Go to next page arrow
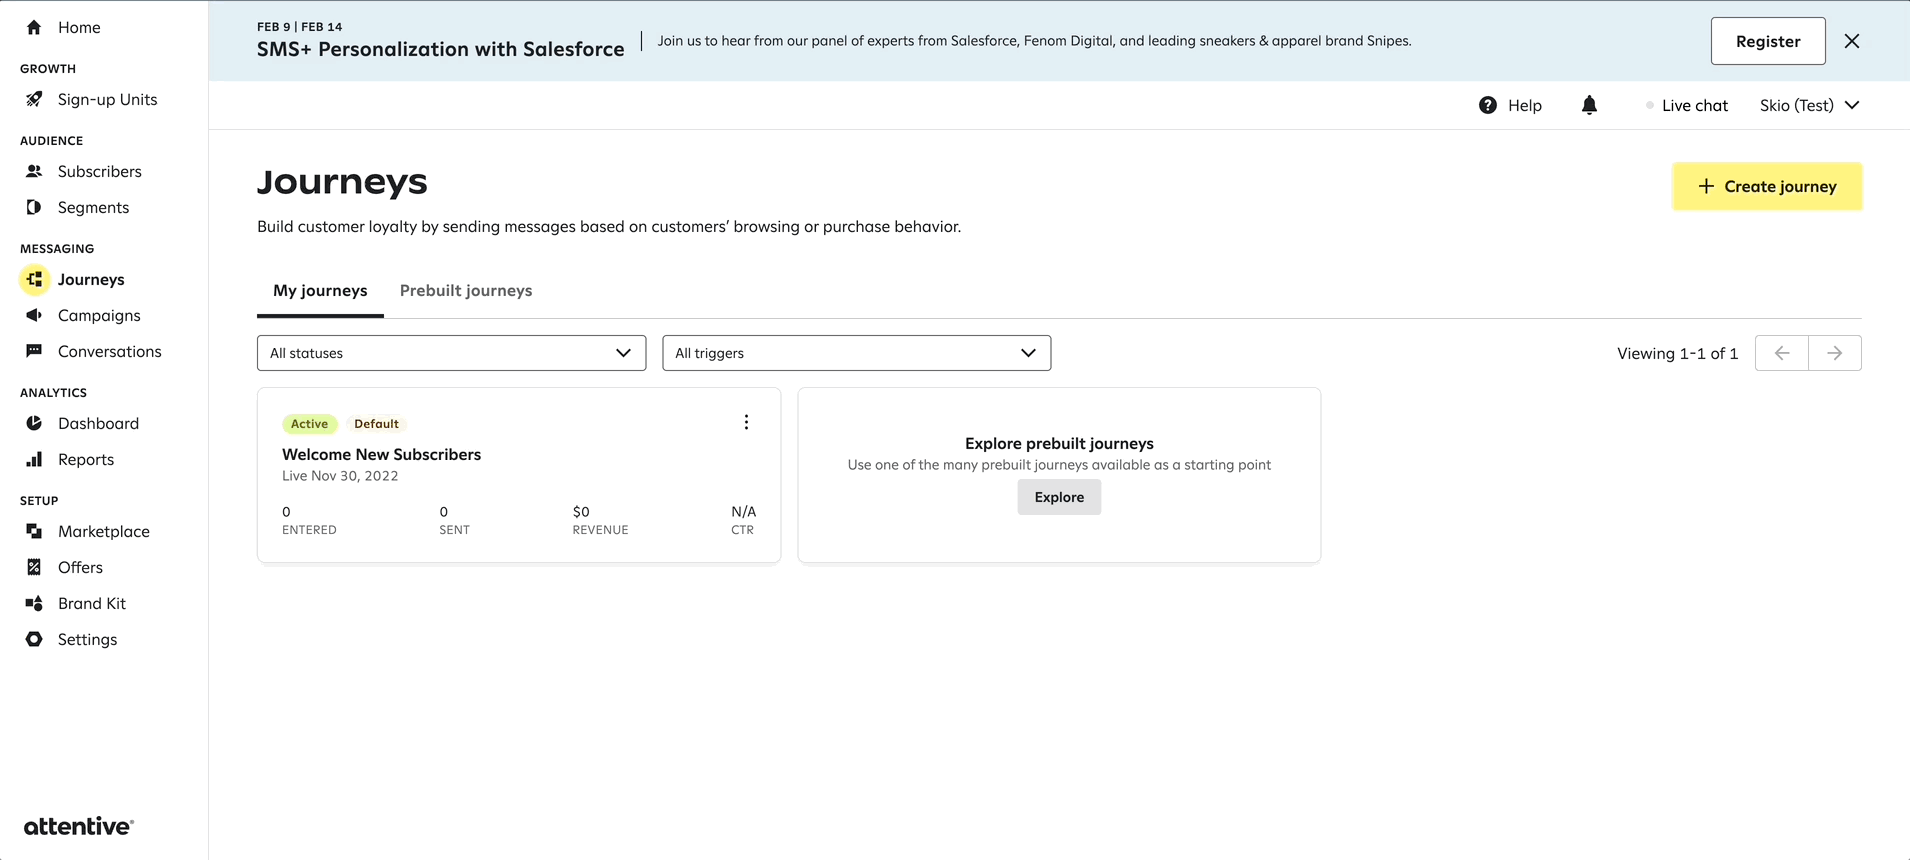Image resolution: width=1910 pixels, height=860 pixels. coord(1835,353)
